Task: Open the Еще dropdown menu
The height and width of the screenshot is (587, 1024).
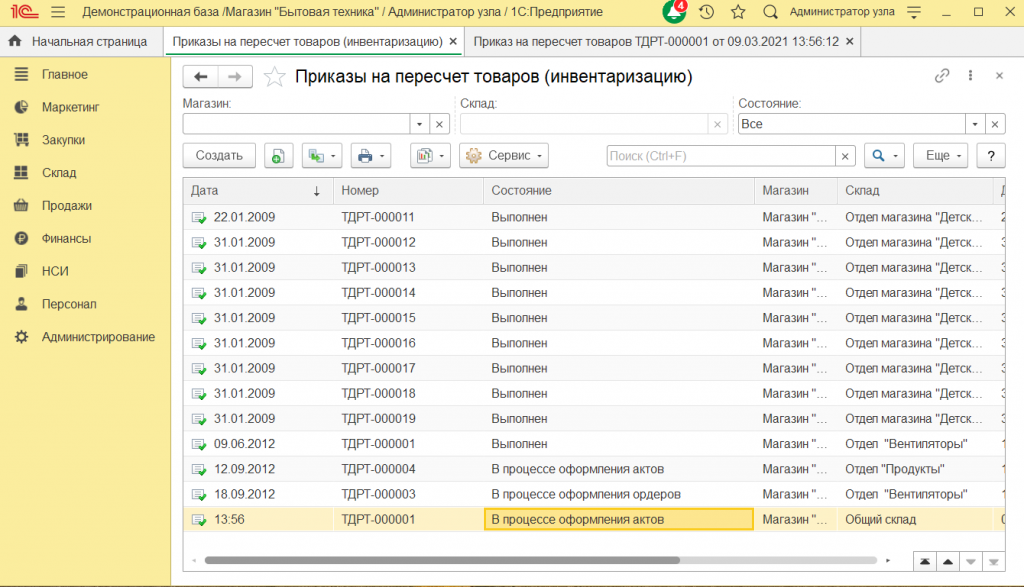Action: [x=940, y=155]
